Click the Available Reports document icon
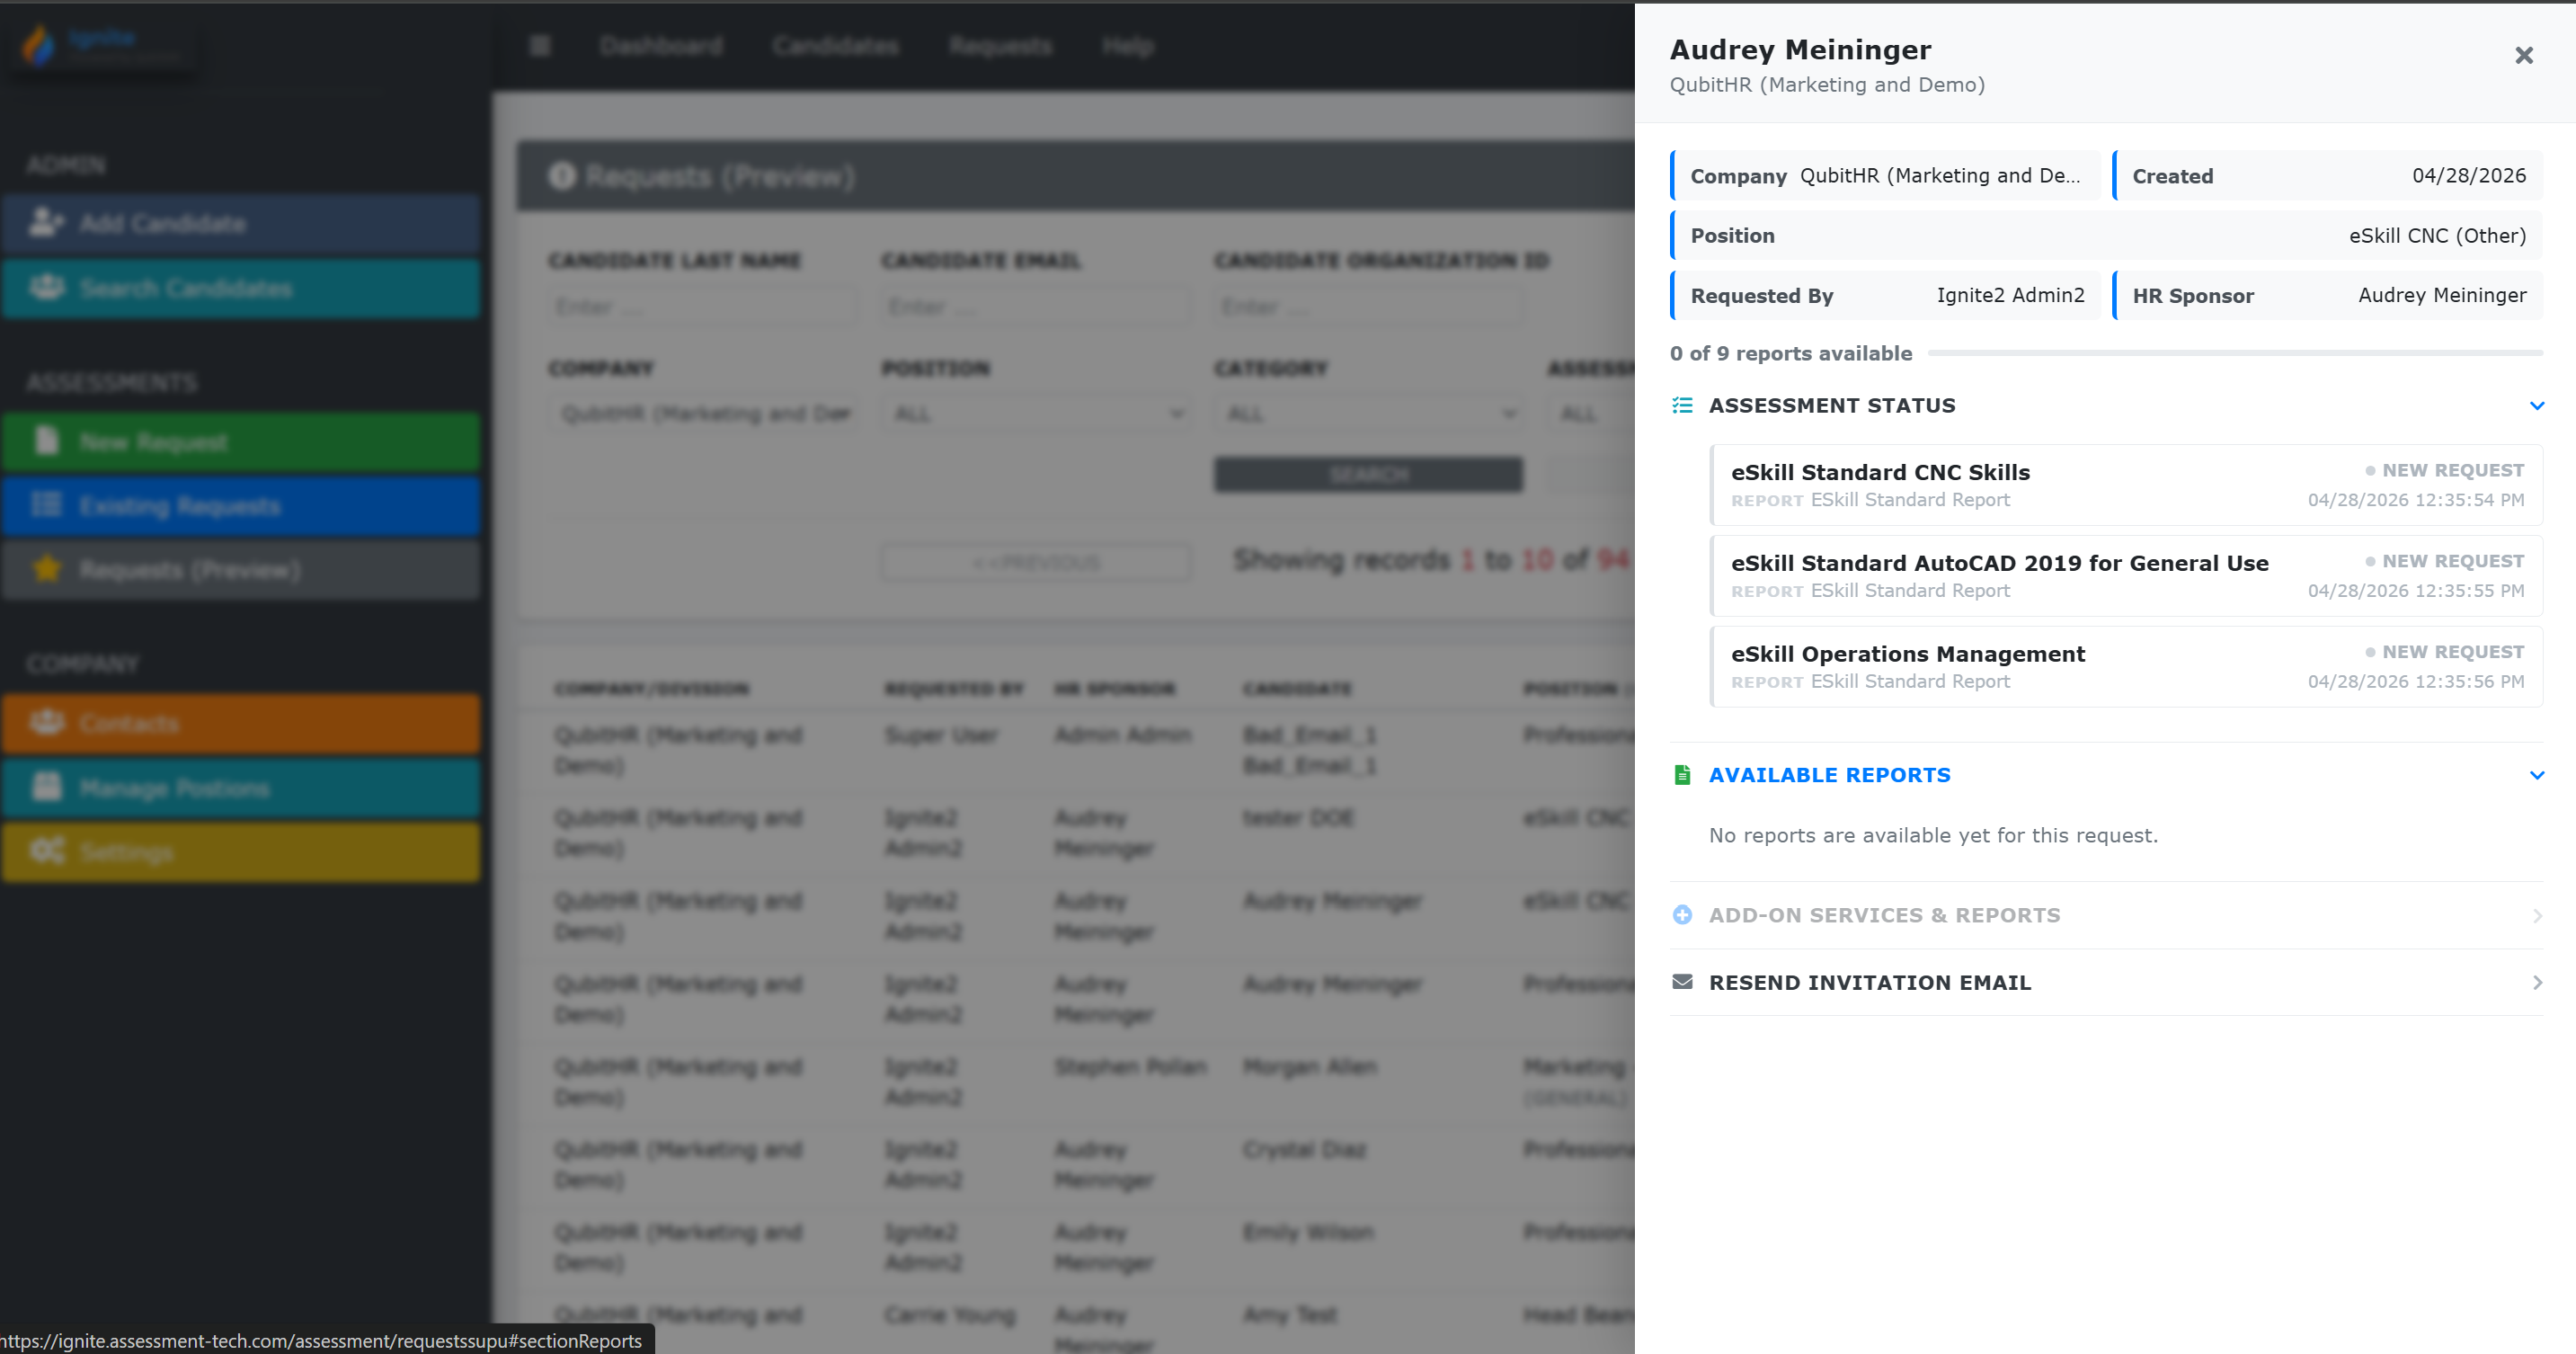This screenshot has height=1354, width=2576. pyautogui.click(x=1683, y=775)
